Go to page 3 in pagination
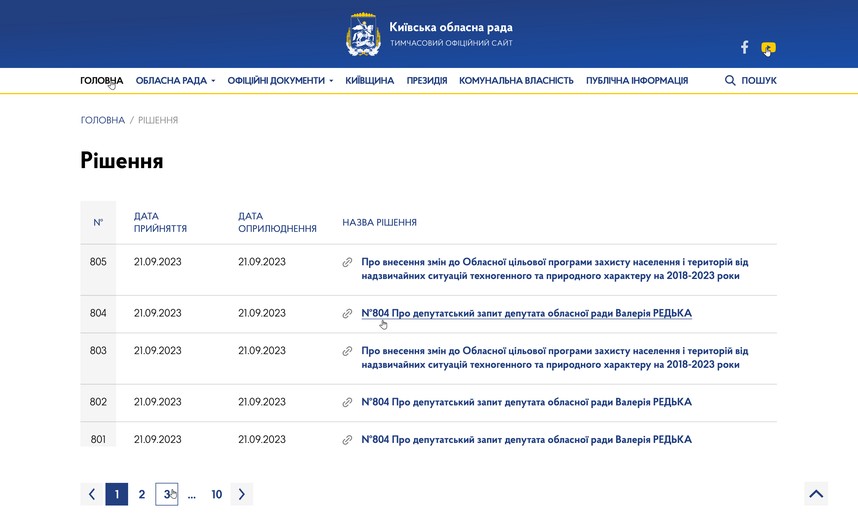 [x=167, y=494]
